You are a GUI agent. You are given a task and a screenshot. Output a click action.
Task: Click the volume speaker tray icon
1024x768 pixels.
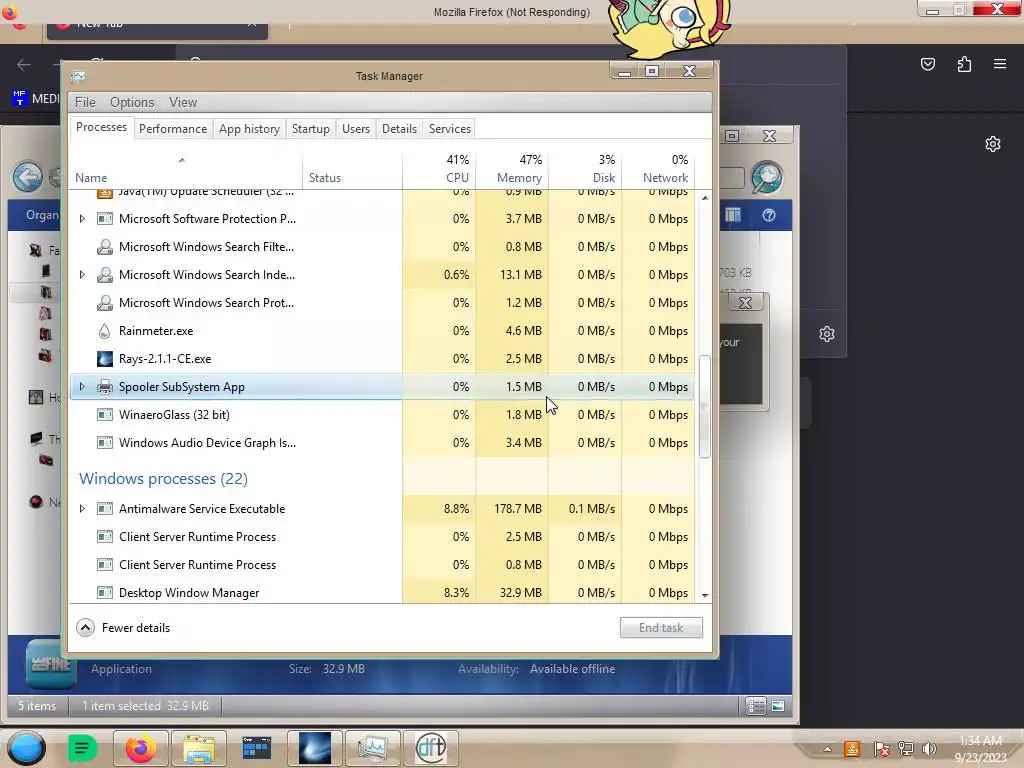click(929, 749)
